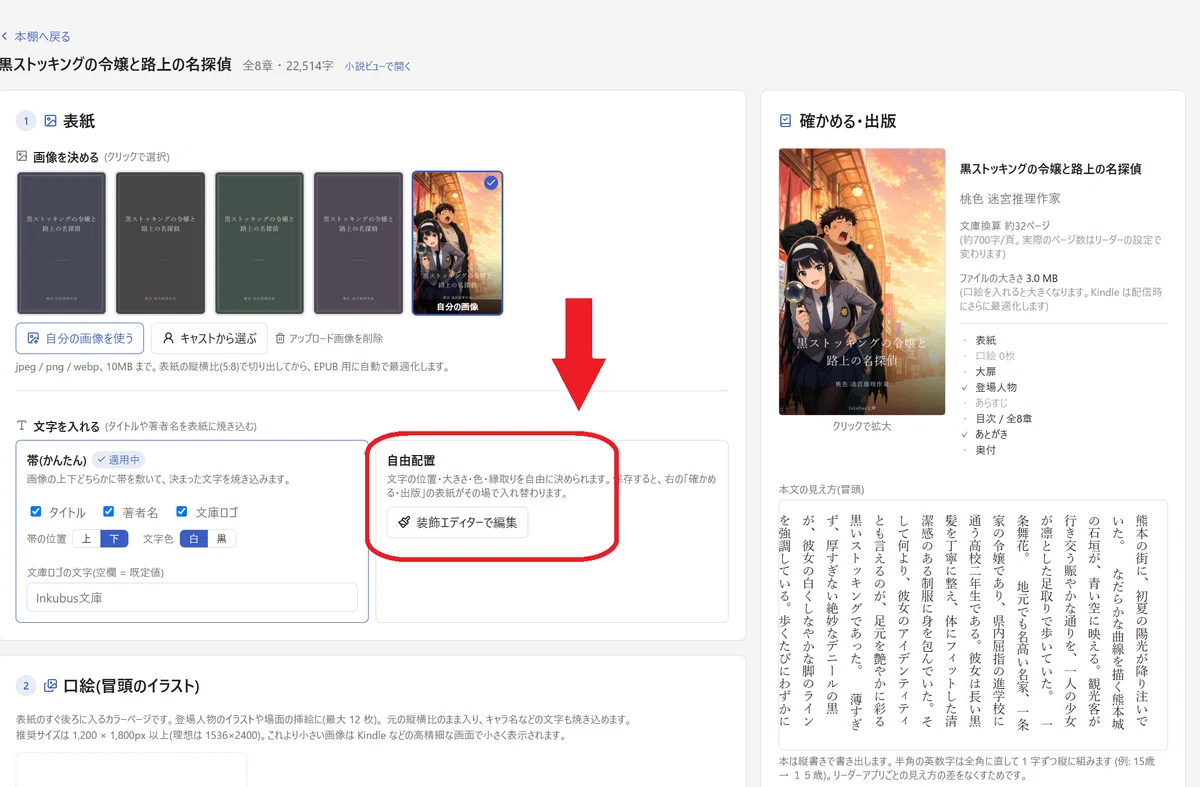The width and height of the screenshot is (1200, 787).
Task: Select the second dark gray cover thumbnail
Action: pyautogui.click(x=160, y=243)
